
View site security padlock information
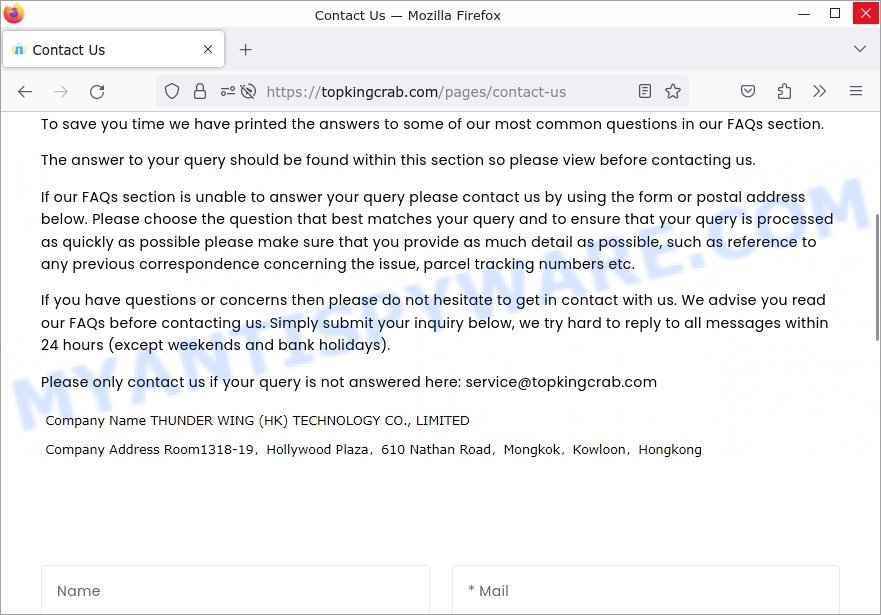[199, 91]
